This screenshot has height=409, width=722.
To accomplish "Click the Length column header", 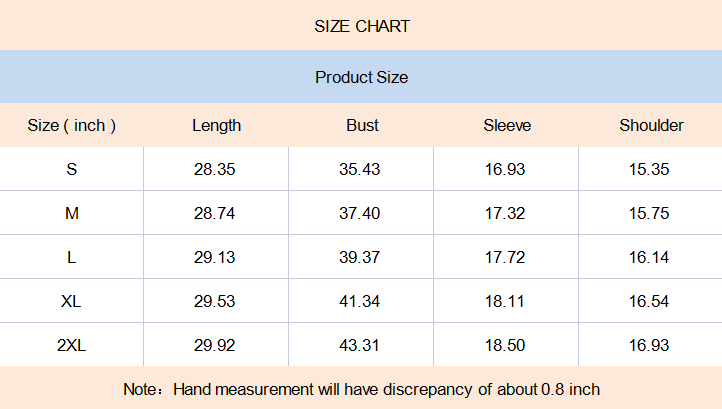I will (x=216, y=125).
